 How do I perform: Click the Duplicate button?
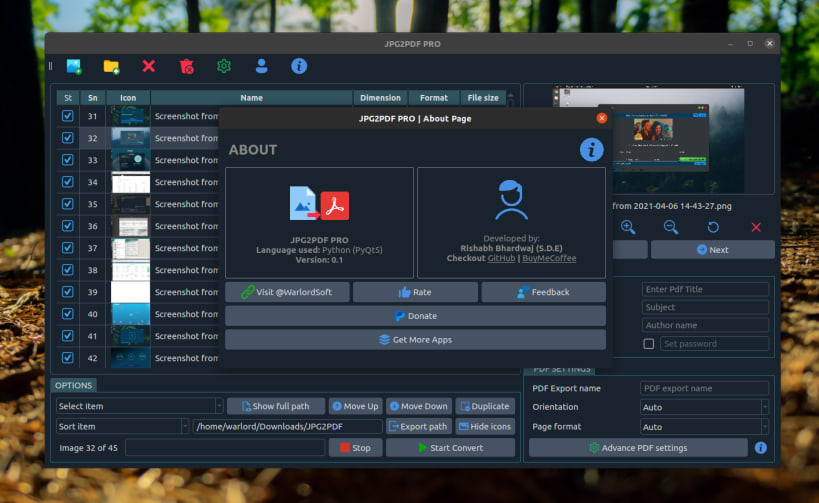coord(485,406)
